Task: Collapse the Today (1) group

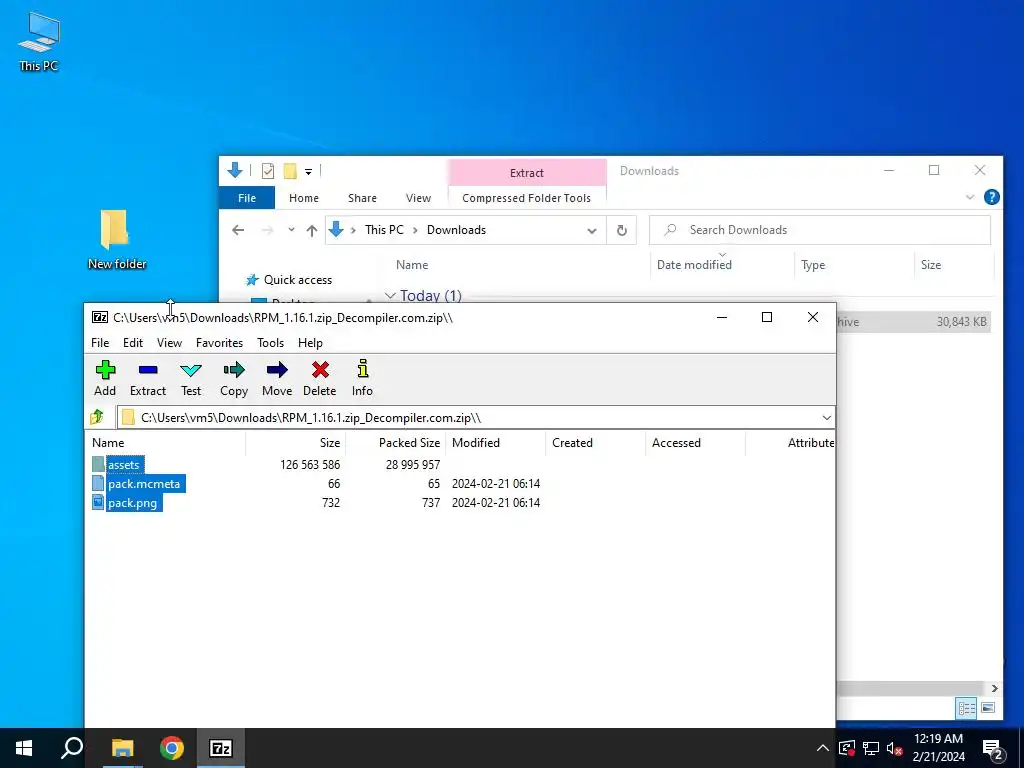Action: point(390,296)
